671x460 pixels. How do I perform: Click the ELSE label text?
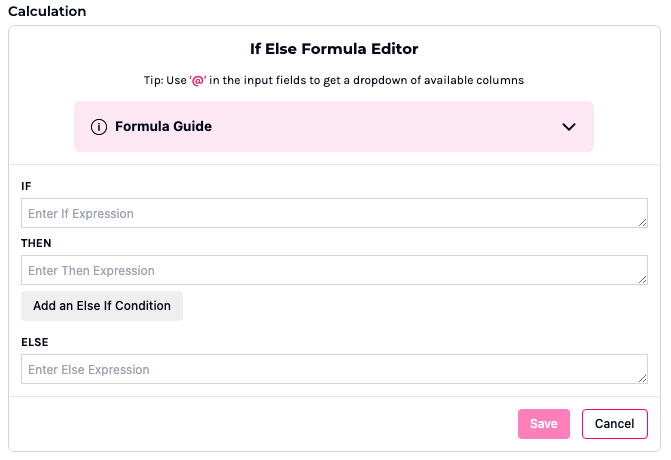pyautogui.click(x=35, y=342)
